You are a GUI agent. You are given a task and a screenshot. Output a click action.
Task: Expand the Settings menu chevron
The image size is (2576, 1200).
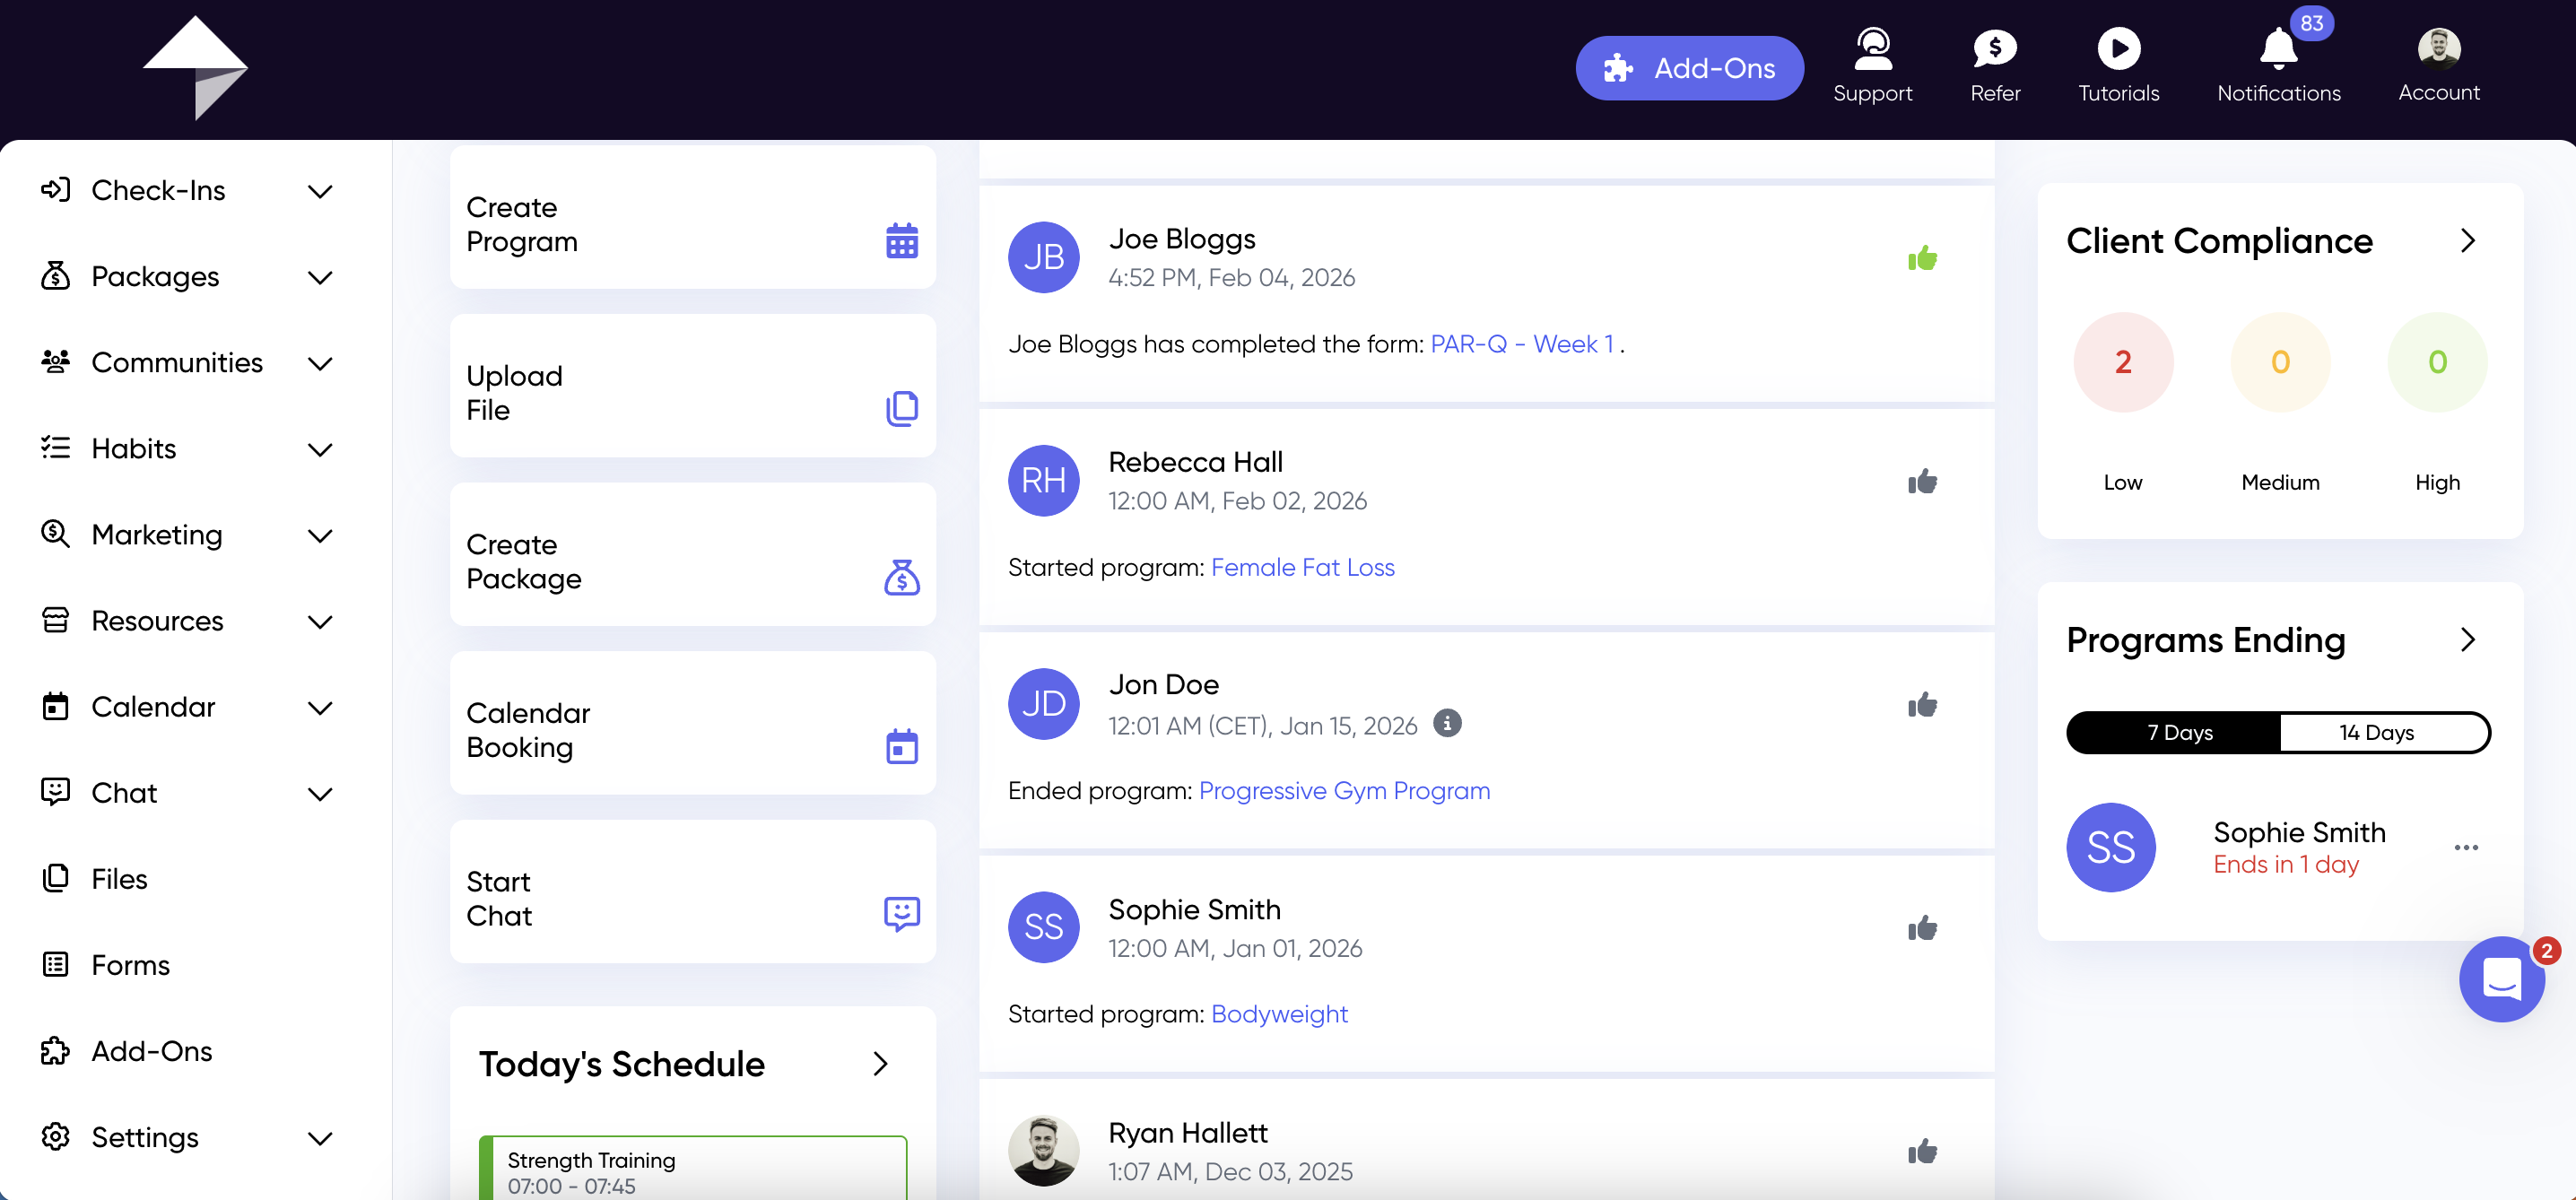tap(320, 1138)
